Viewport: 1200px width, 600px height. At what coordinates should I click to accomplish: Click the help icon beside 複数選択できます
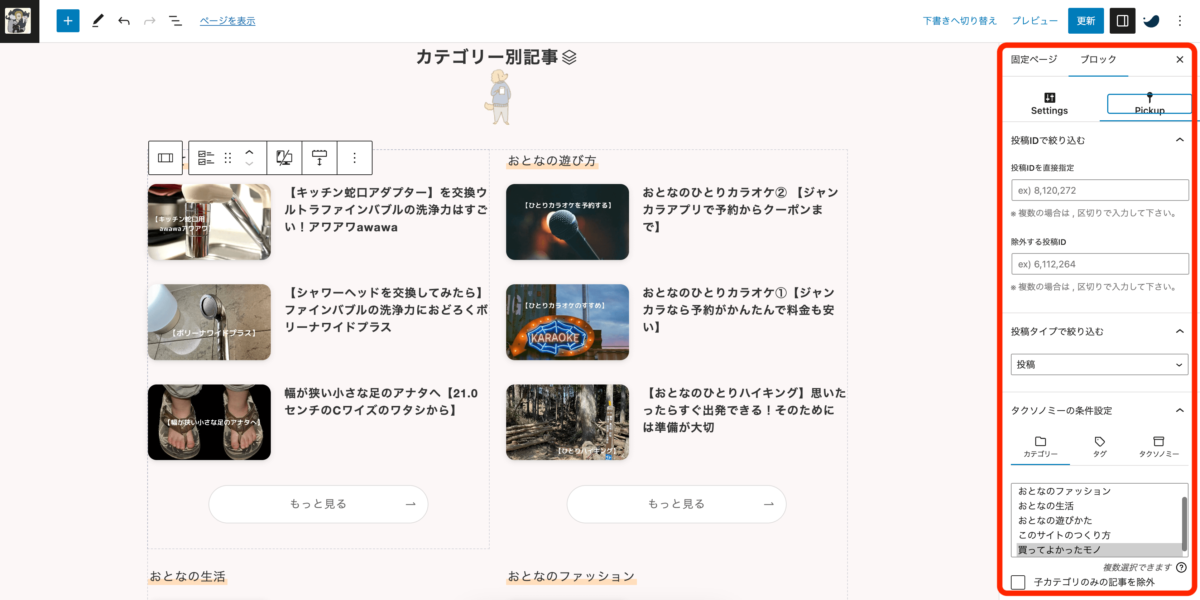[x=1182, y=567]
